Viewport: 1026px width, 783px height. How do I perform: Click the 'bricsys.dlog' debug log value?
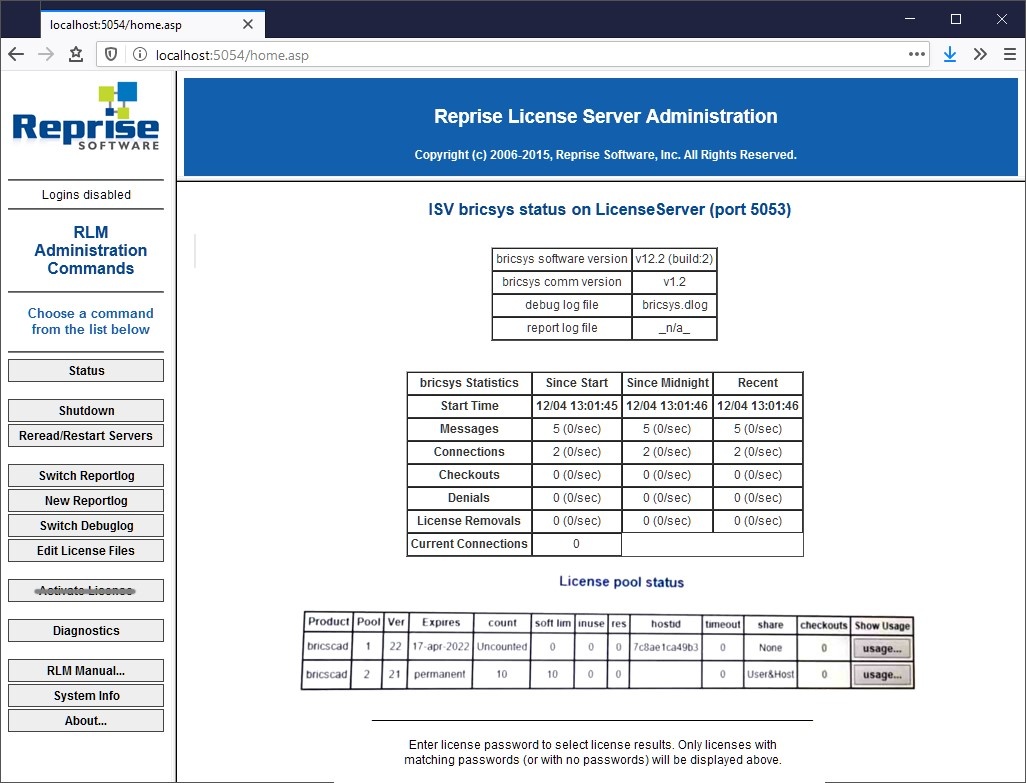[x=675, y=305]
